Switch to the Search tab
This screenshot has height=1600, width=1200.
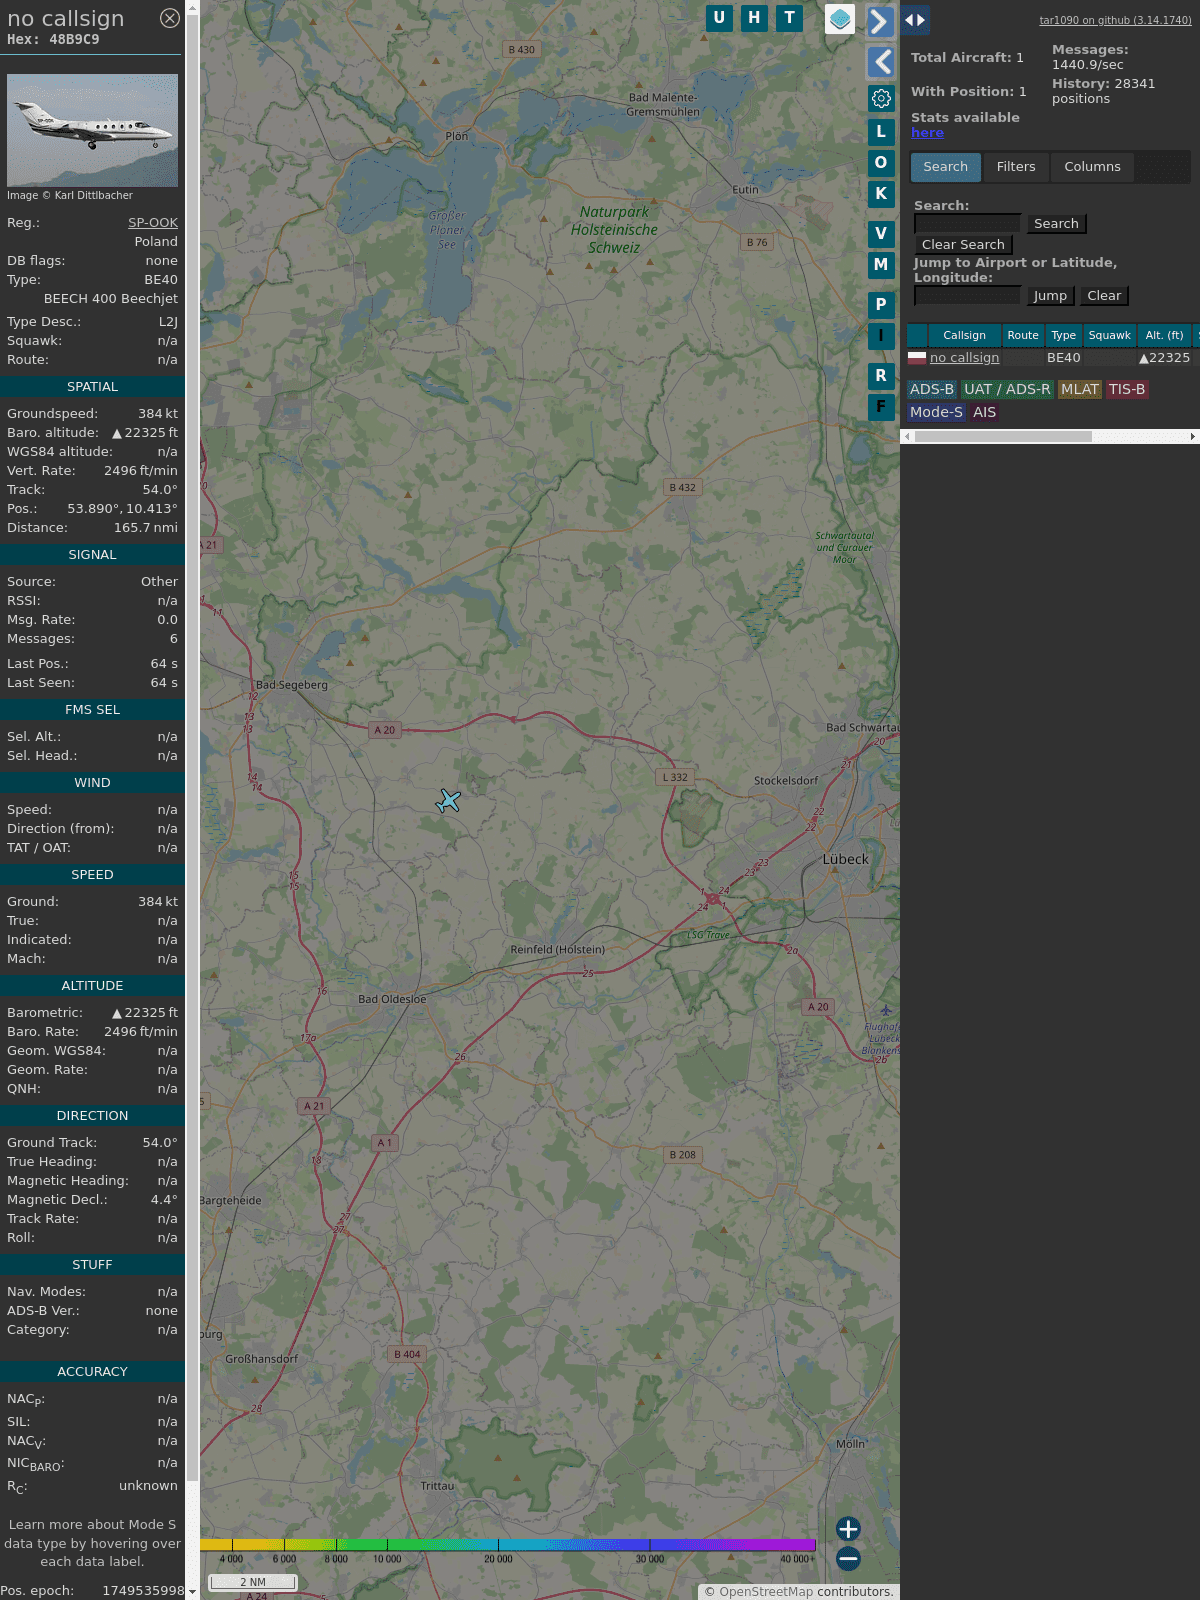tap(946, 167)
